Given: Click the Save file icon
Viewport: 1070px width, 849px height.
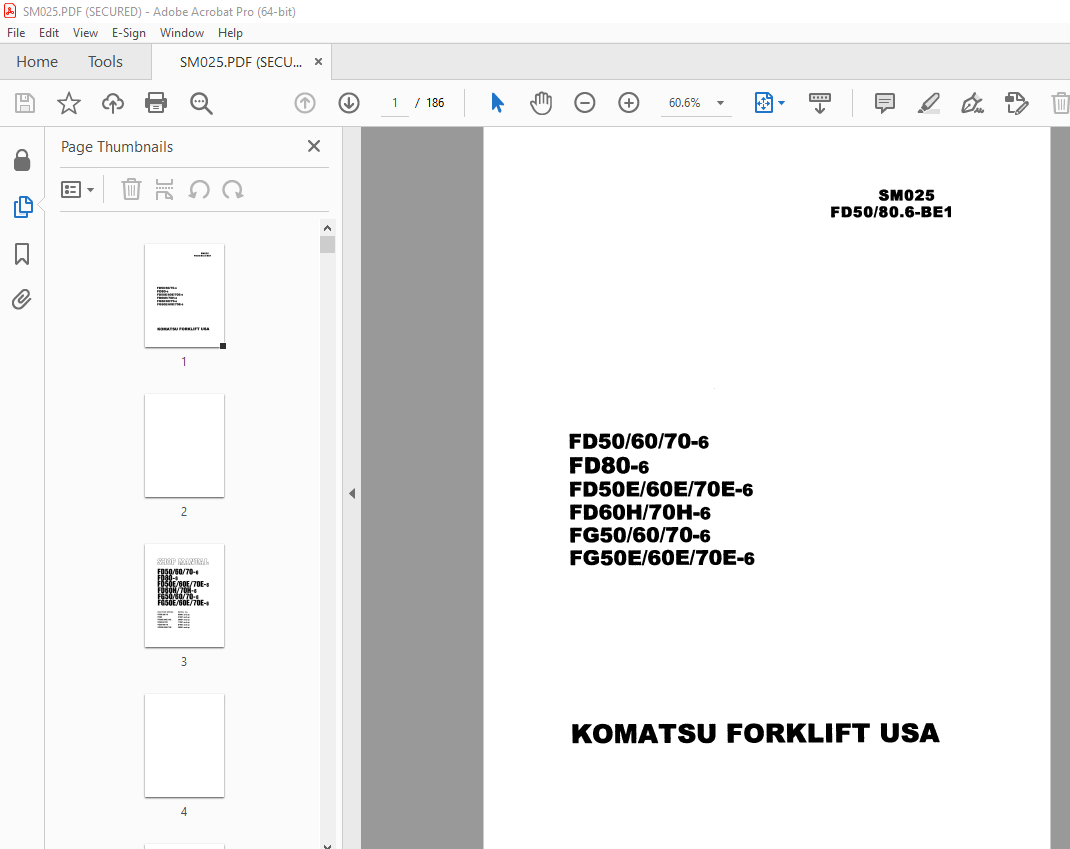Looking at the screenshot, I should [25, 103].
